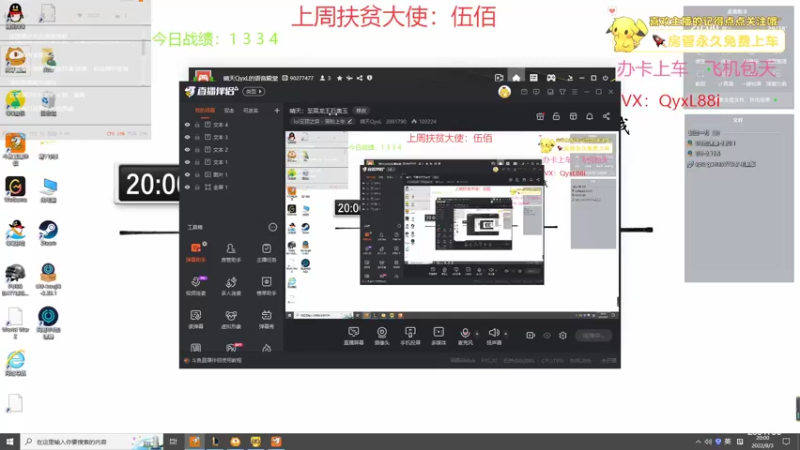
Task: Show hidden system tray icons chevron
Action: point(698,441)
